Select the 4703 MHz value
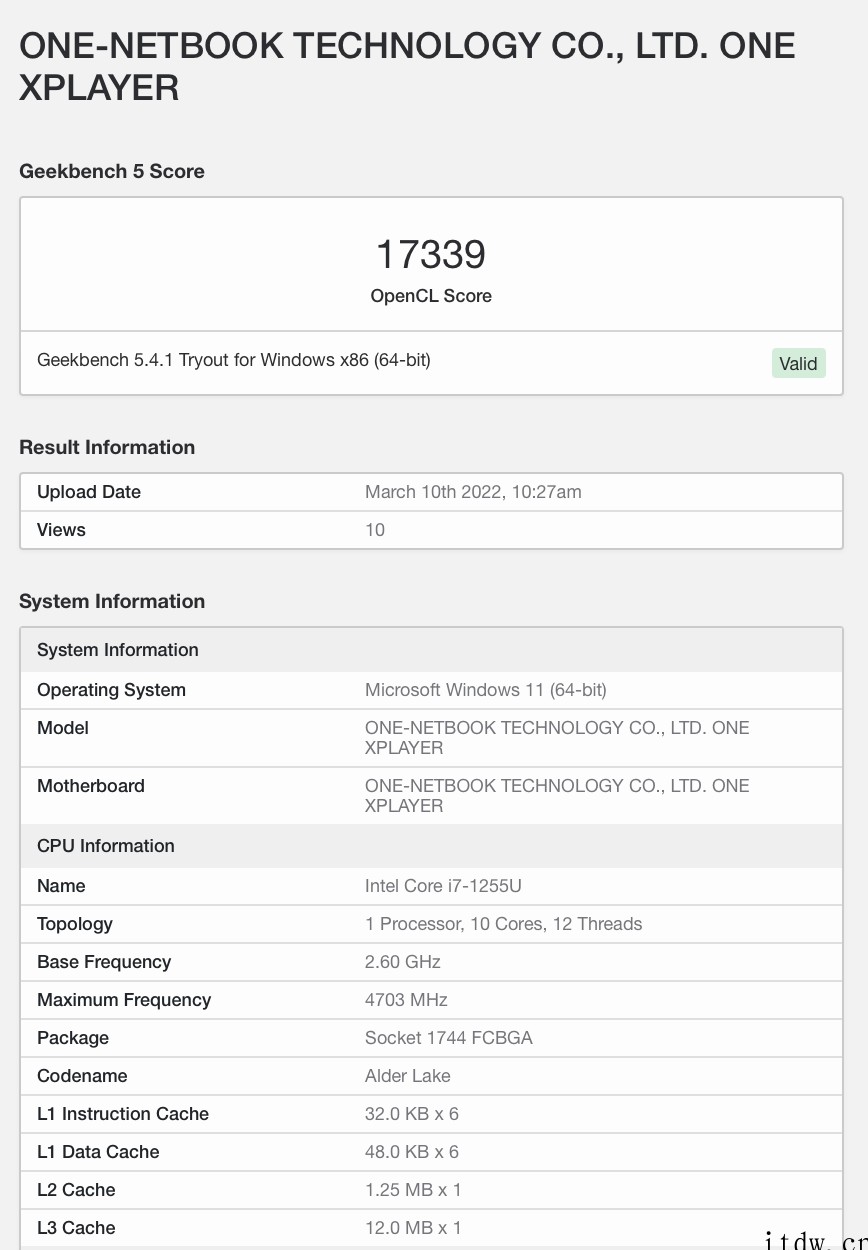This screenshot has height=1250, width=868. [x=406, y=1000]
